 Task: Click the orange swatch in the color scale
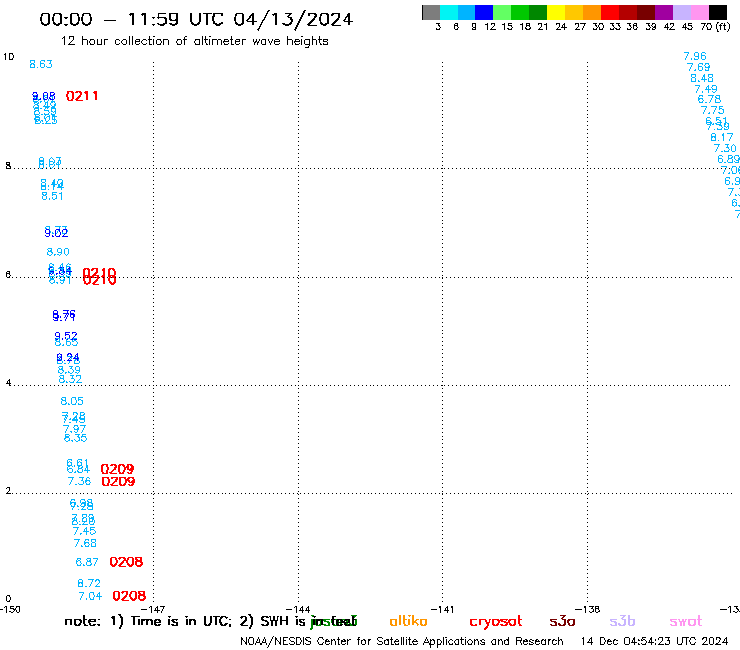pyautogui.click(x=592, y=12)
